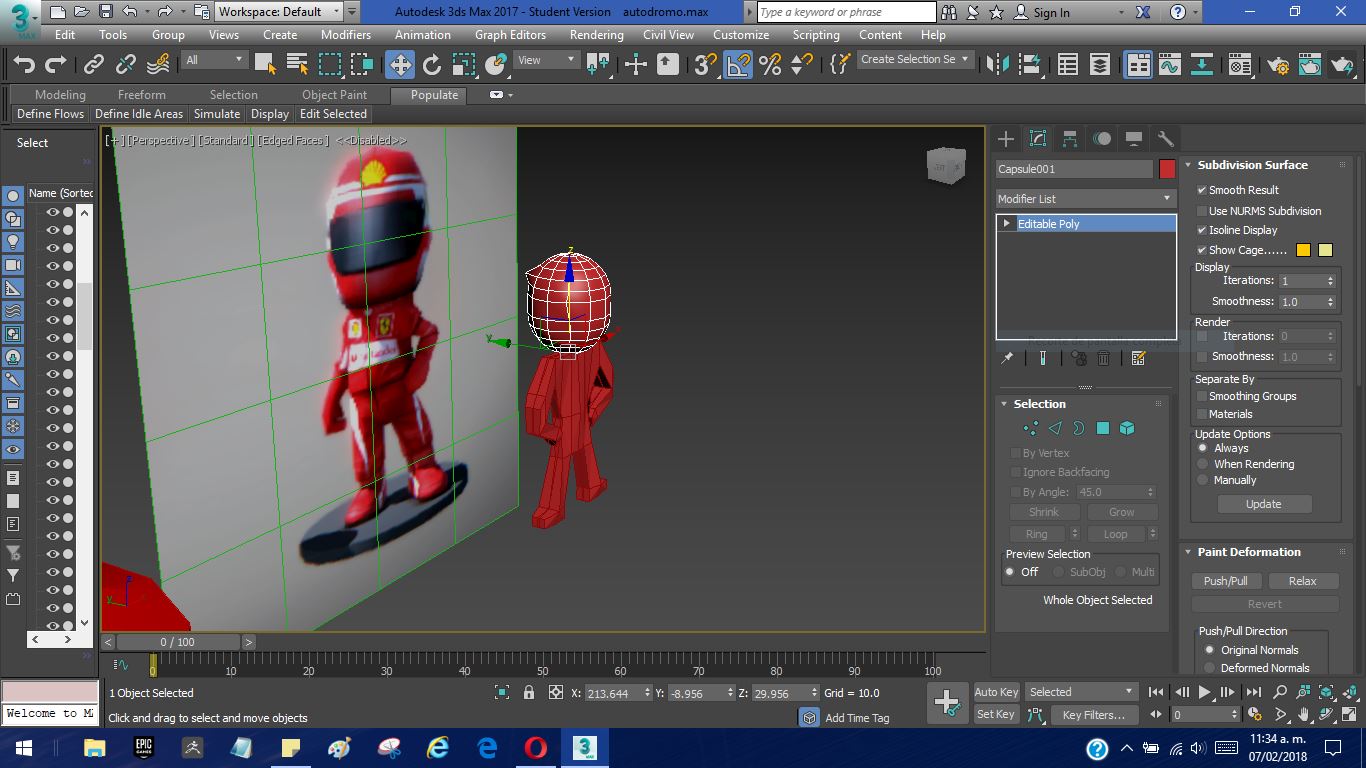Screen dimensions: 1366x768
Task: Open Time Configuration icon
Action: [x=1255, y=715]
